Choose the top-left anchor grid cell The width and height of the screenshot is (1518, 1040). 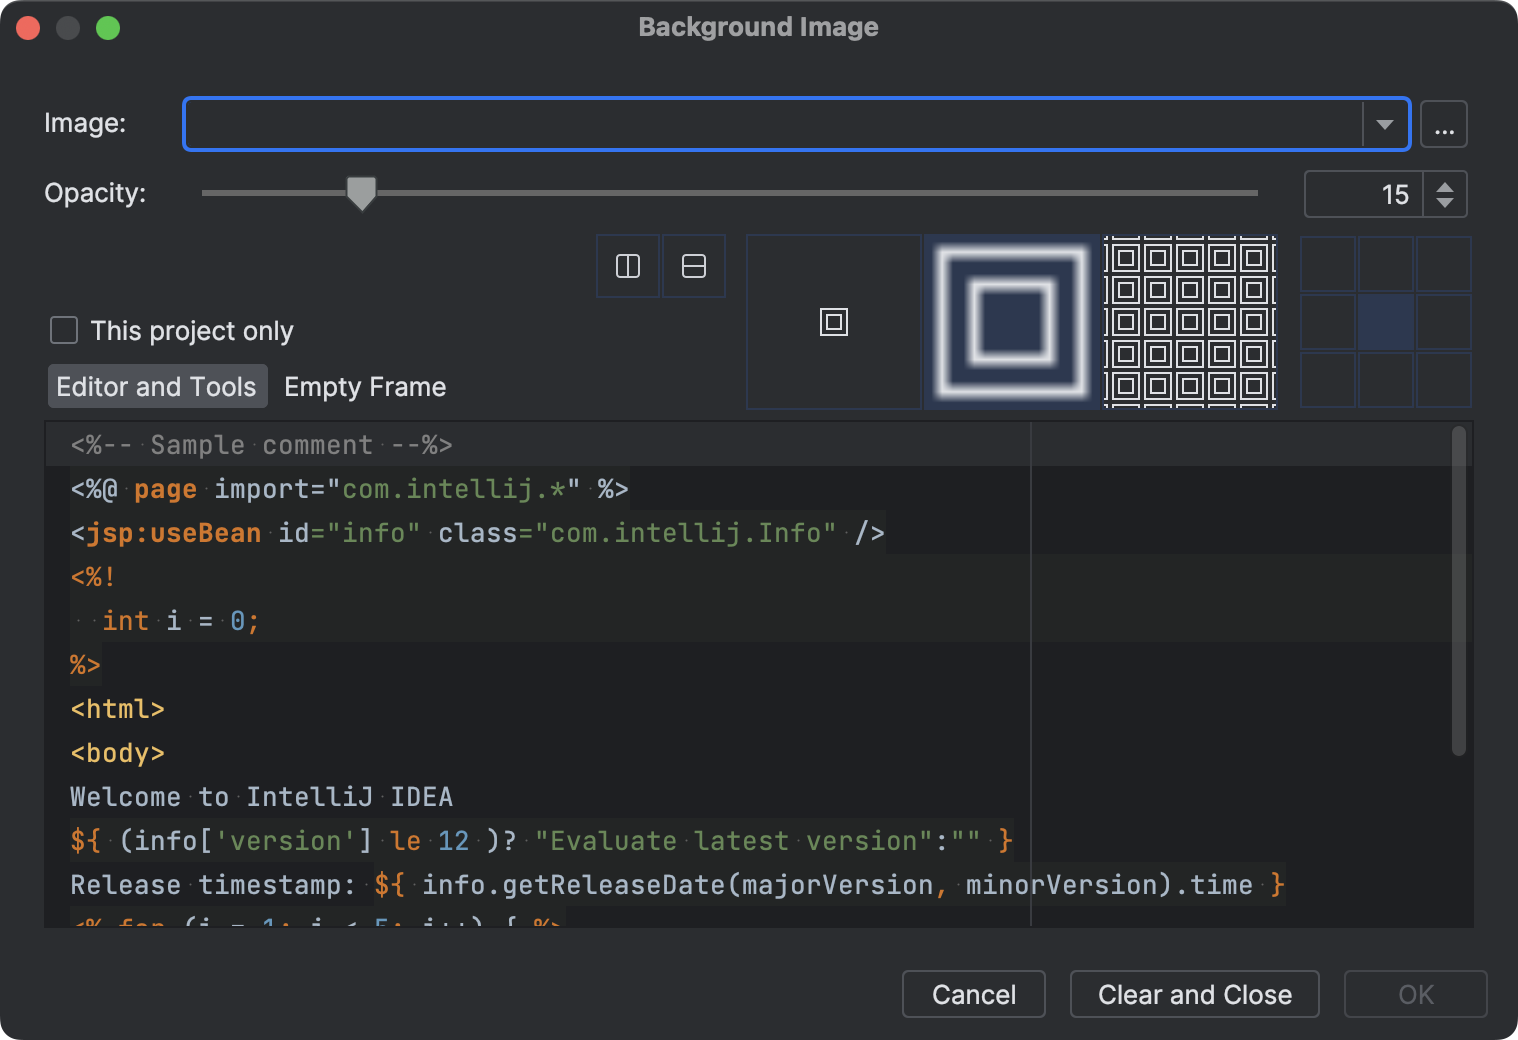pos(1328,265)
